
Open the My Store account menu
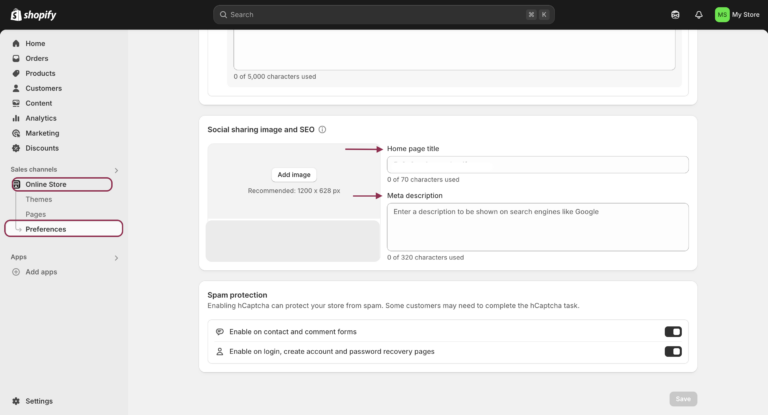737,15
